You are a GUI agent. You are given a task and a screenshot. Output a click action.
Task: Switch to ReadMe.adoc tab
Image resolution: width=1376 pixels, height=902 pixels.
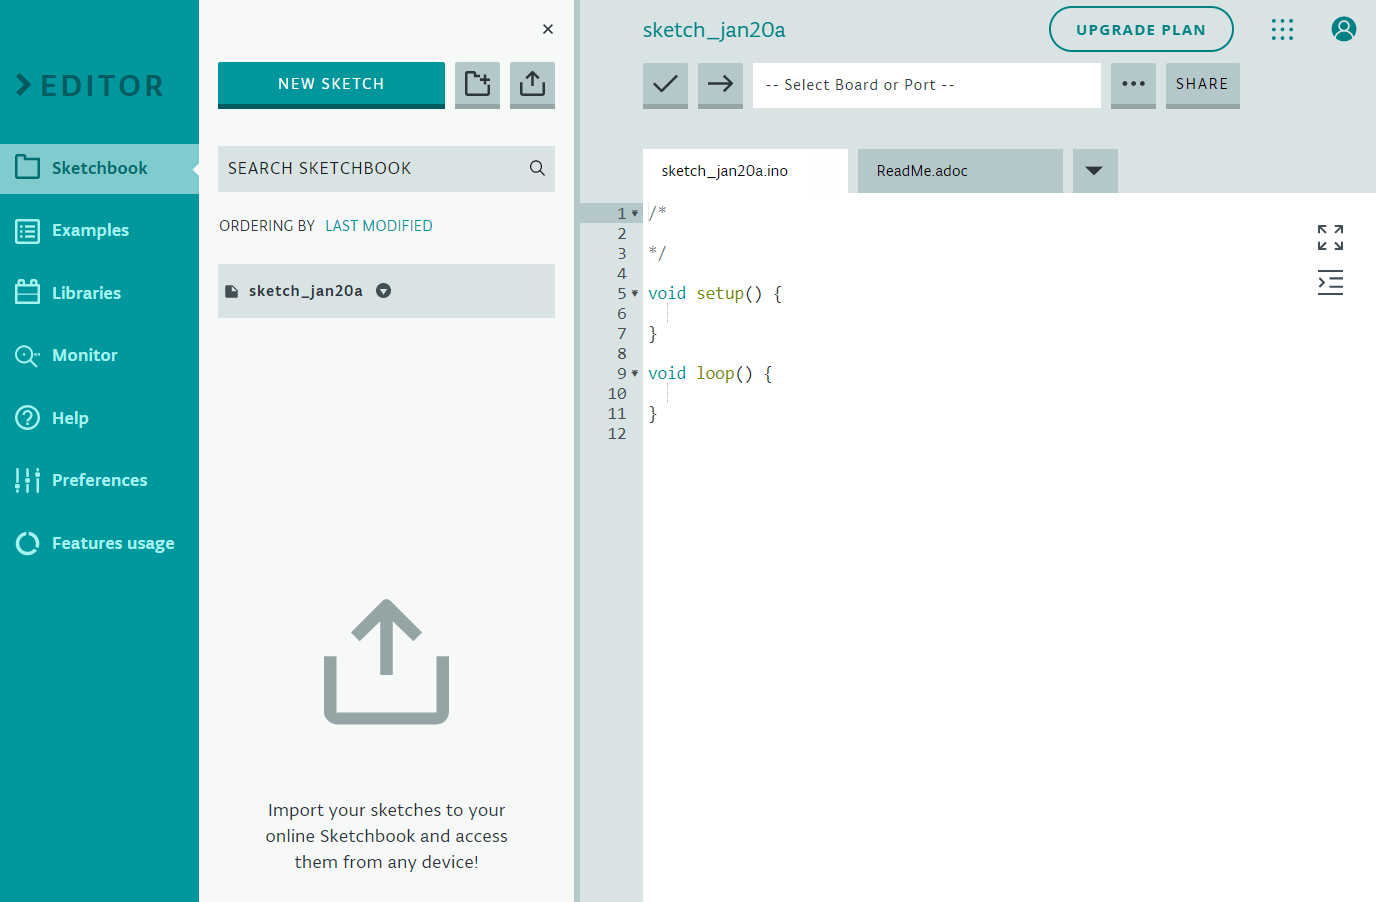(x=960, y=171)
